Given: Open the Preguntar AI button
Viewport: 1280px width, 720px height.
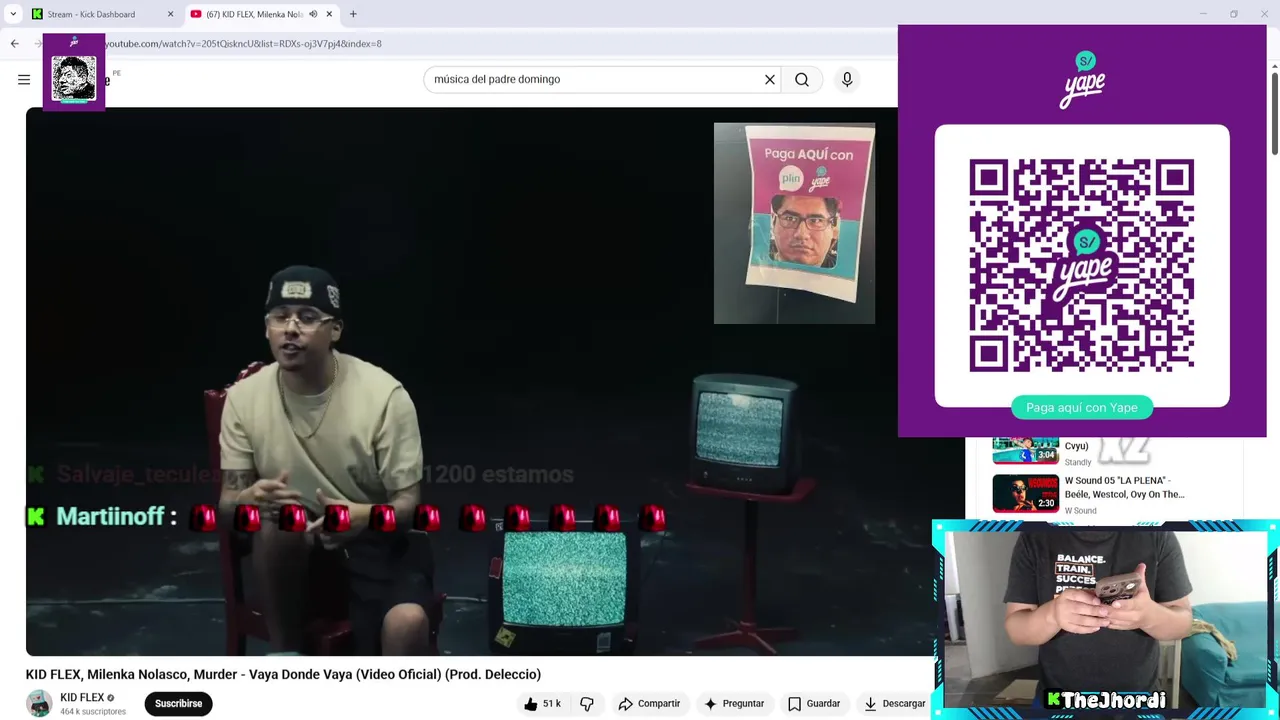Looking at the screenshot, I should (x=734, y=704).
